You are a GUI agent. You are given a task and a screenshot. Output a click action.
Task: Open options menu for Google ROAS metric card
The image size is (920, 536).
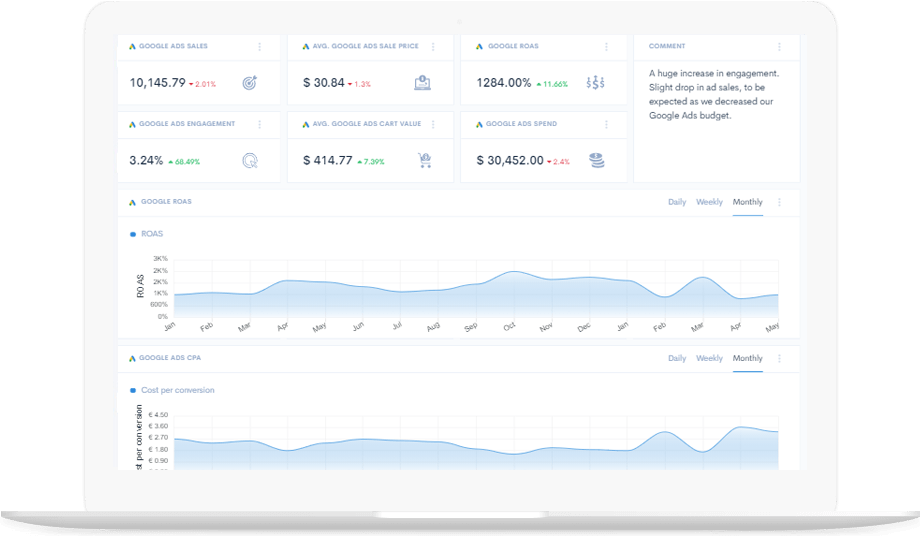click(606, 46)
